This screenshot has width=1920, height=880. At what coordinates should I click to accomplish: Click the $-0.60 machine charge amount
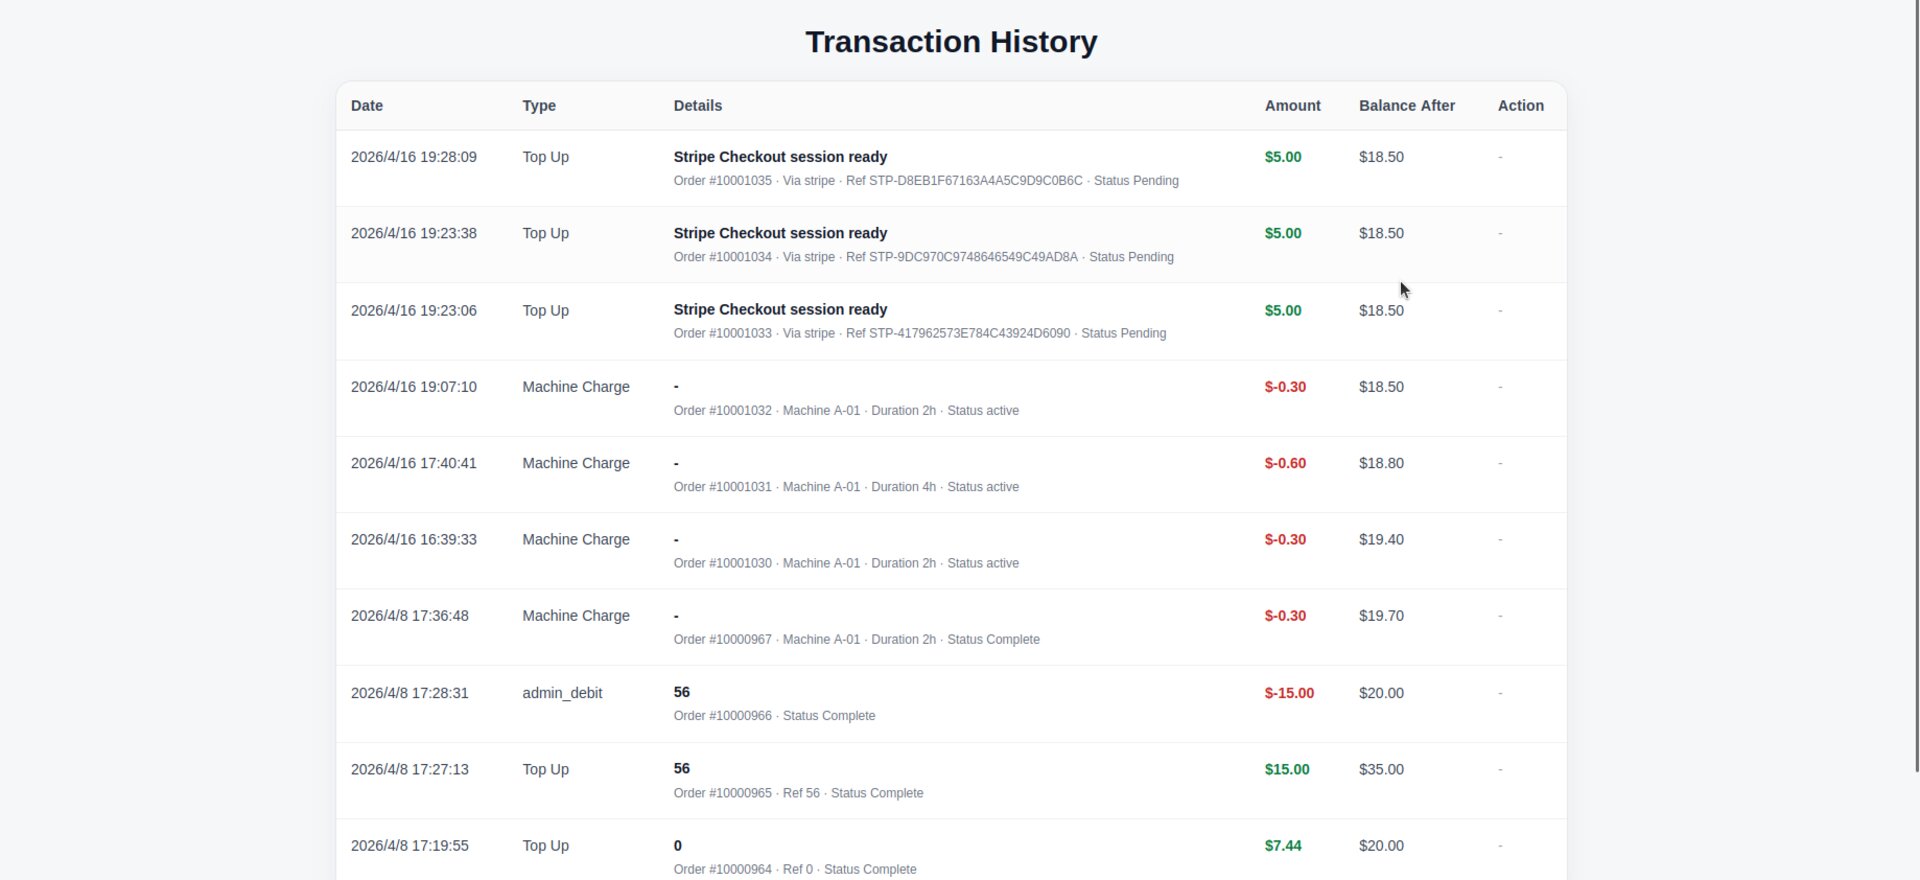1285,464
